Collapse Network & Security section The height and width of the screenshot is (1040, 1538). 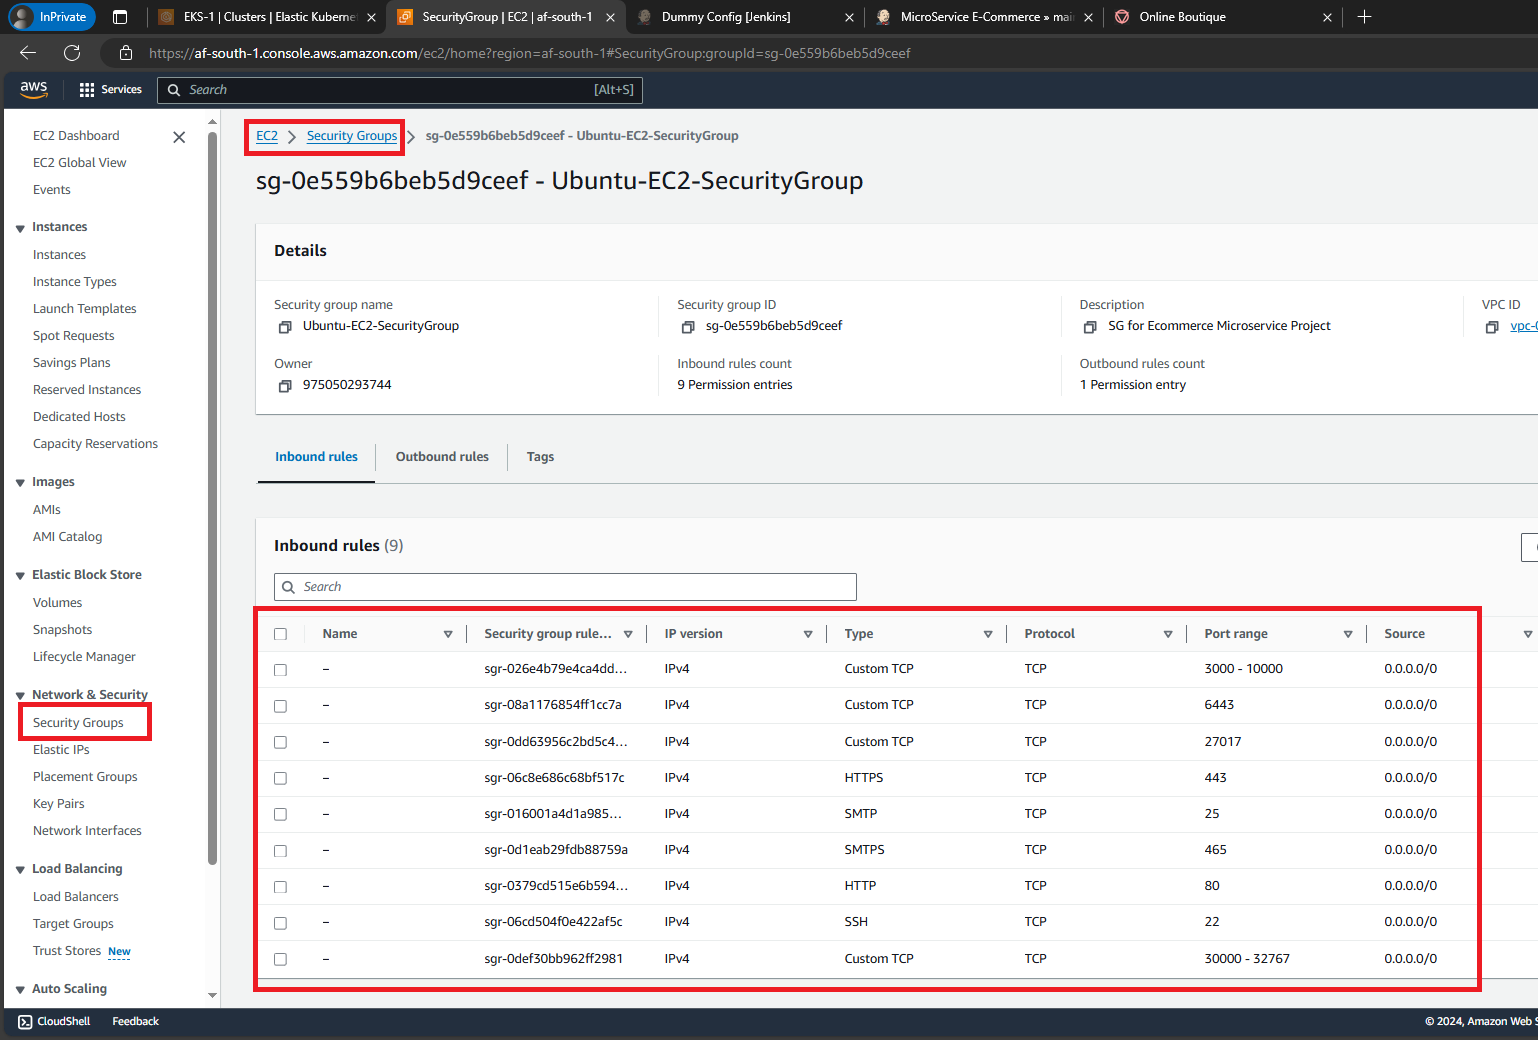(x=20, y=696)
